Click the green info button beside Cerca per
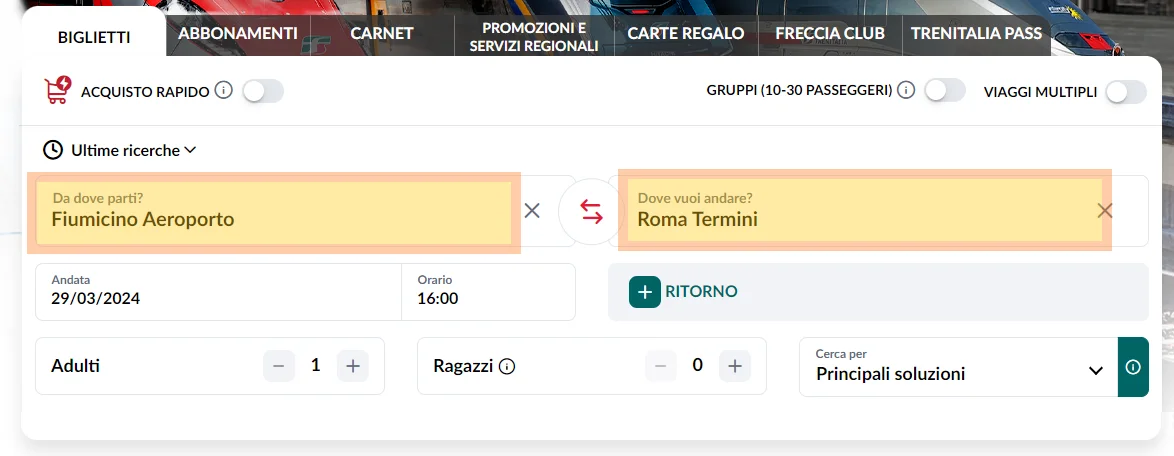 pyautogui.click(x=1133, y=367)
